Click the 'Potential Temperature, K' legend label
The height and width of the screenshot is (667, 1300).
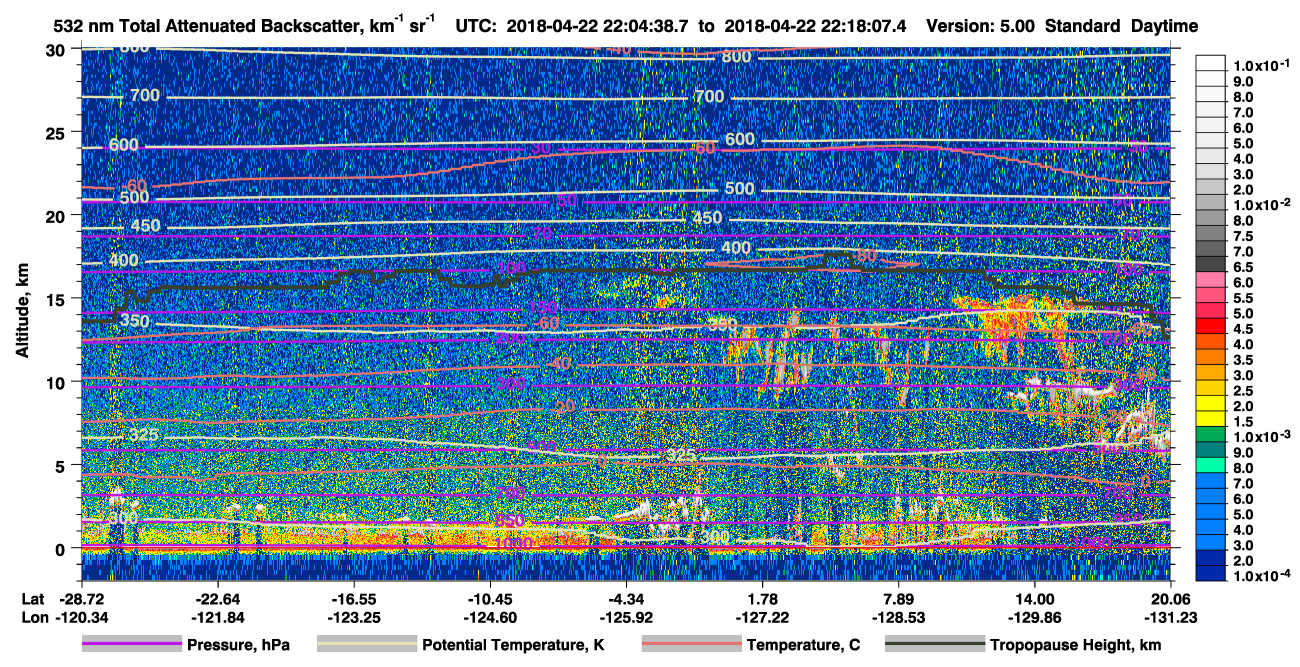pos(513,645)
